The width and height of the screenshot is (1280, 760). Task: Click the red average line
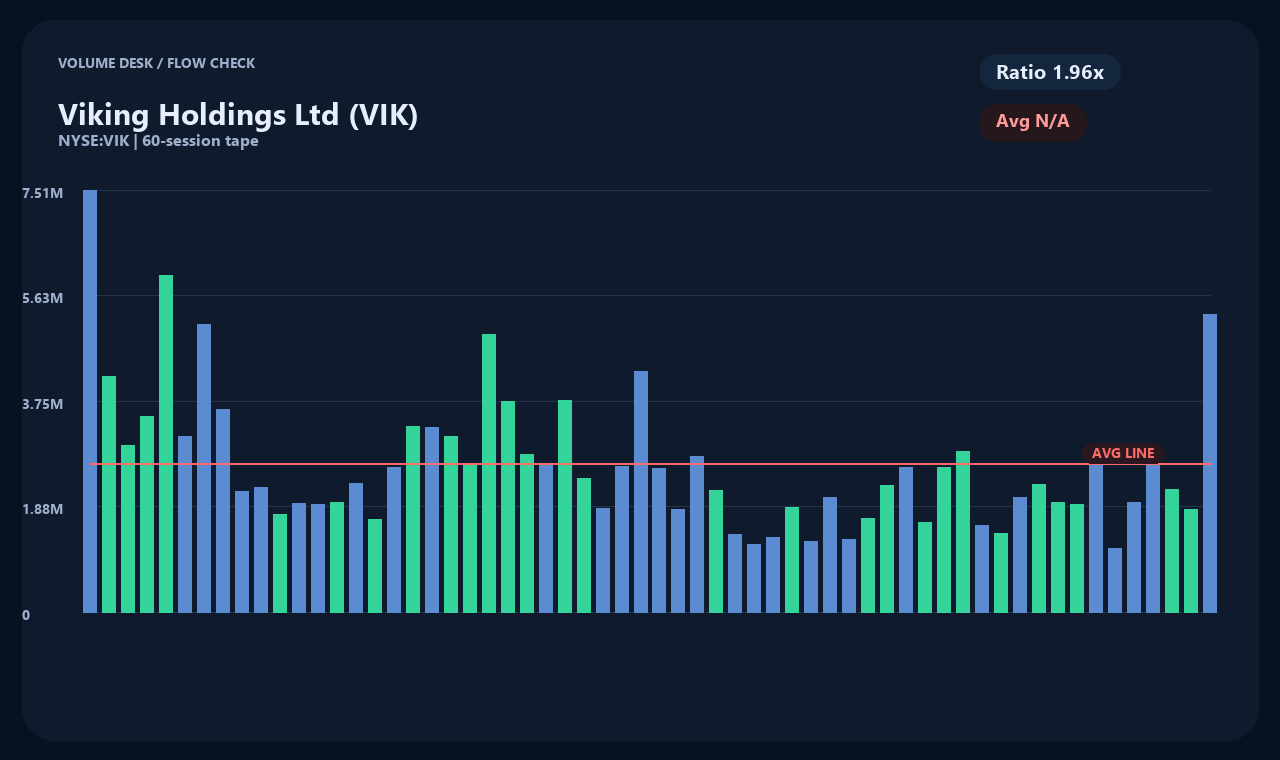[651, 464]
